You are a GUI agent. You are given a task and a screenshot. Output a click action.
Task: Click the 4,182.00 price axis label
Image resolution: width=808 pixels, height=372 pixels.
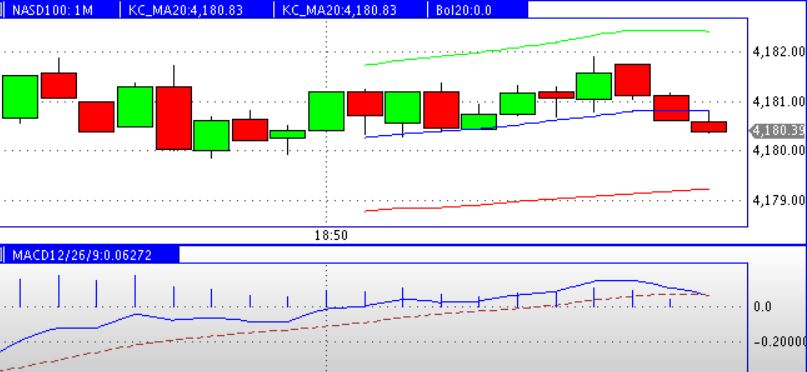tap(778, 52)
